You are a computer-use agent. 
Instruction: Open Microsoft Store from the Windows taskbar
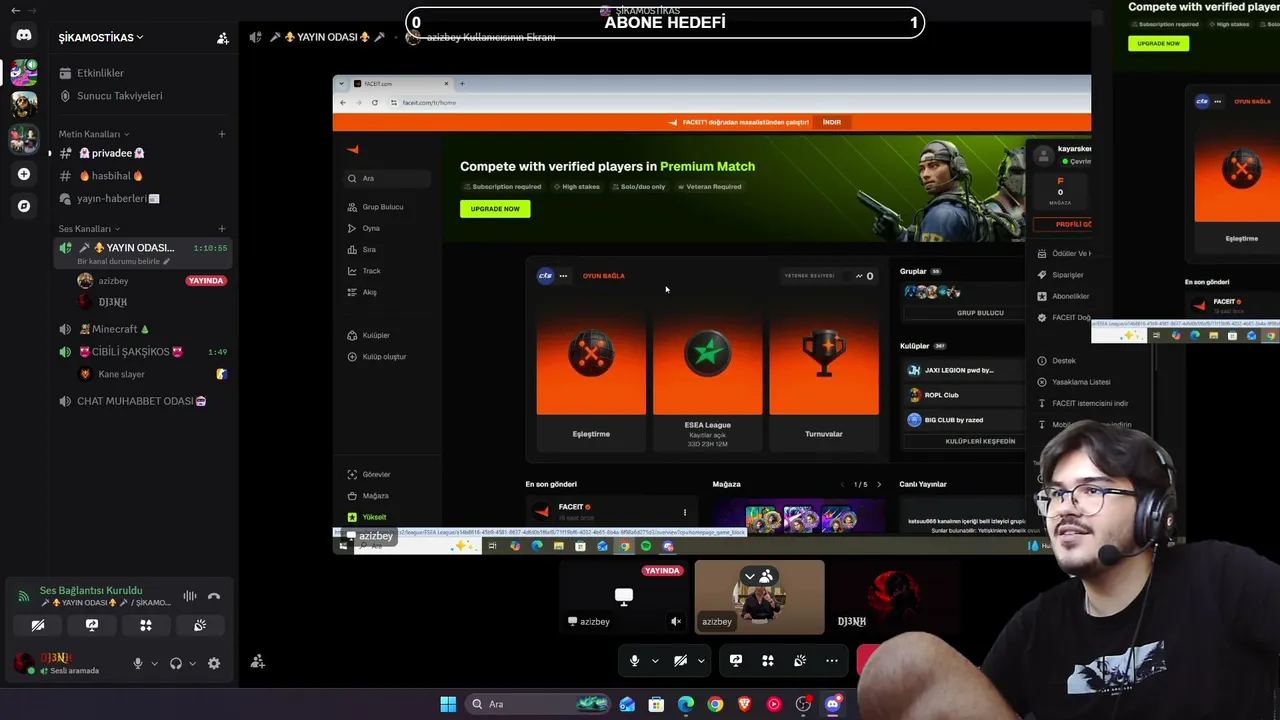tap(656, 704)
